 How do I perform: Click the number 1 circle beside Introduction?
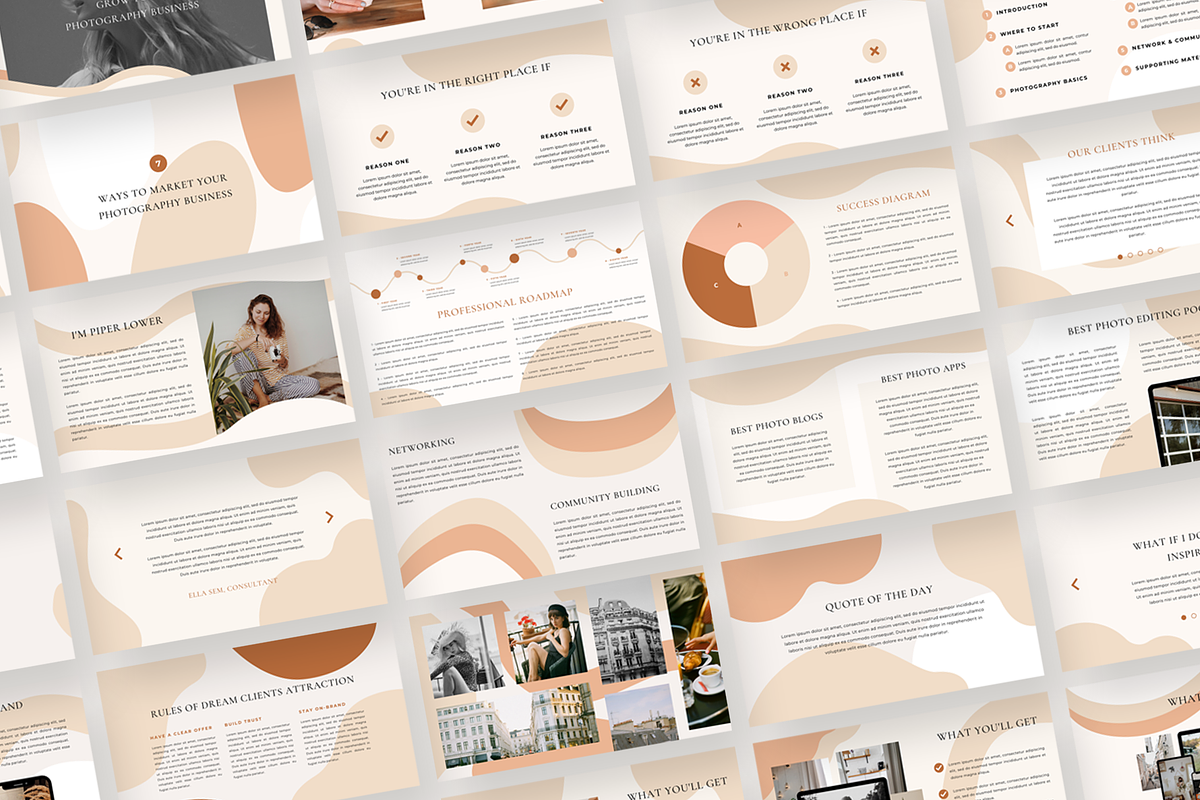(x=986, y=14)
